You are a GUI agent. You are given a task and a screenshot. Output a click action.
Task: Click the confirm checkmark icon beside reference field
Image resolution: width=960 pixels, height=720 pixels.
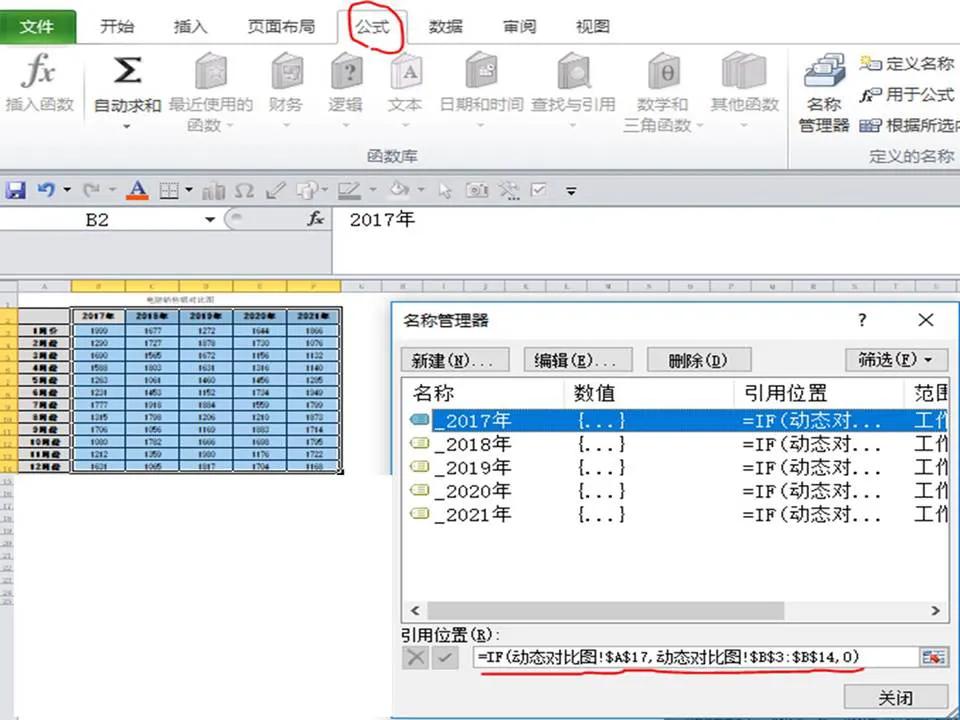(x=445, y=658)
